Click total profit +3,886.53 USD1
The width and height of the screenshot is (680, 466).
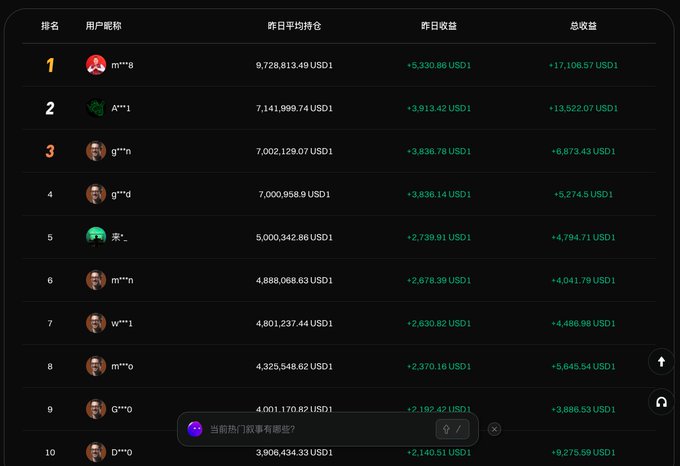[x=583, y=409]
